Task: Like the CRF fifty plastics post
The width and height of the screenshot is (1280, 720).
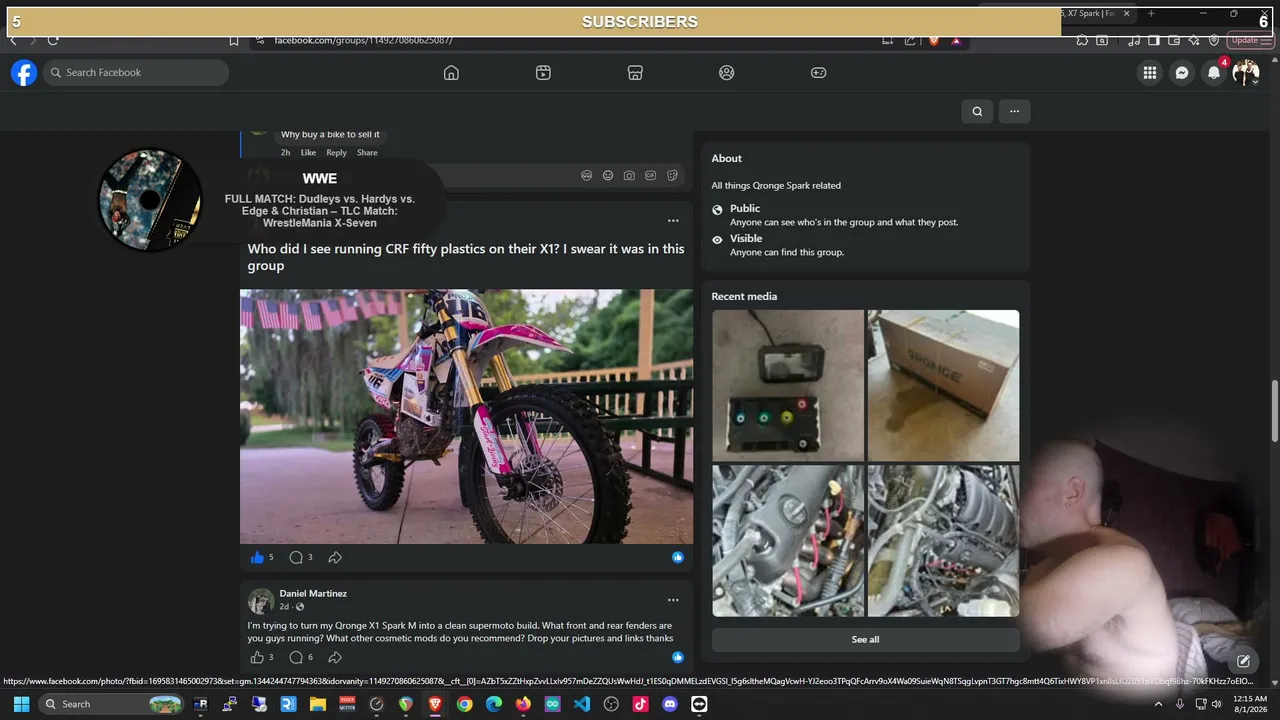Action: click(x=257, y=557)
